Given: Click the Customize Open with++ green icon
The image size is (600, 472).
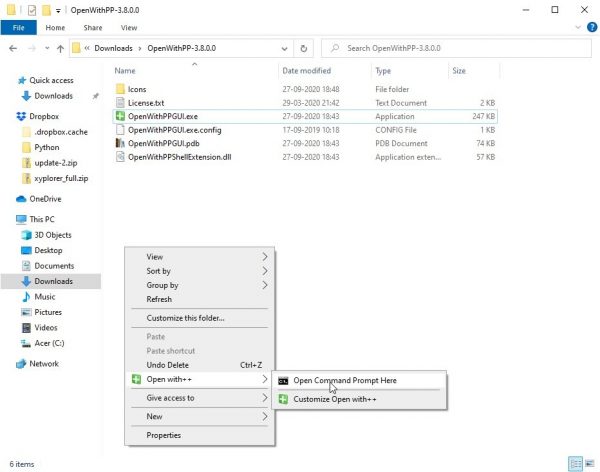Looking at the screenshot, I should point(283,399).
